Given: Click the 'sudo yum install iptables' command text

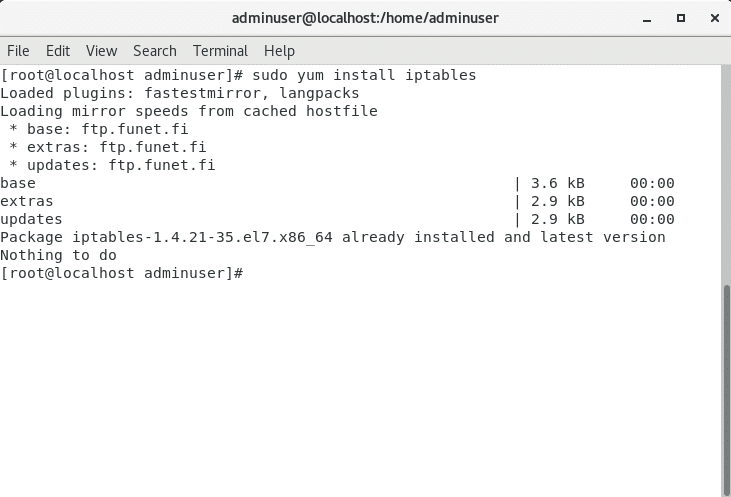Looking at the screenshot, I should (x=364, y=75).
